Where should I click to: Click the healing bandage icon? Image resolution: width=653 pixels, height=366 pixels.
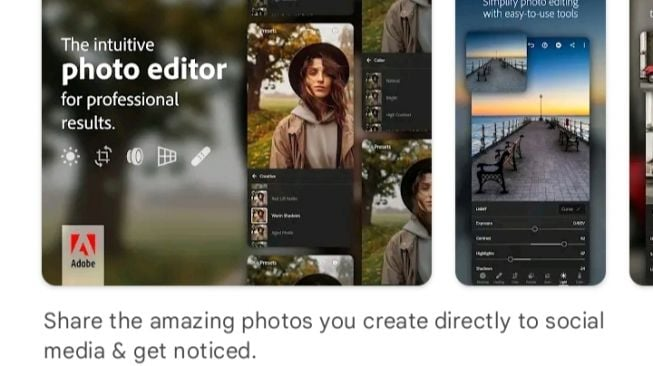pyautogui.click(x=200, y=157)
